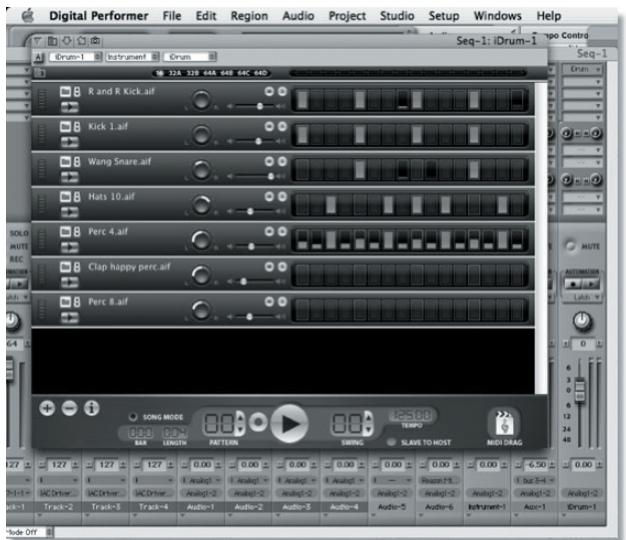Open the Digital Performer application menu

[99, 16]
